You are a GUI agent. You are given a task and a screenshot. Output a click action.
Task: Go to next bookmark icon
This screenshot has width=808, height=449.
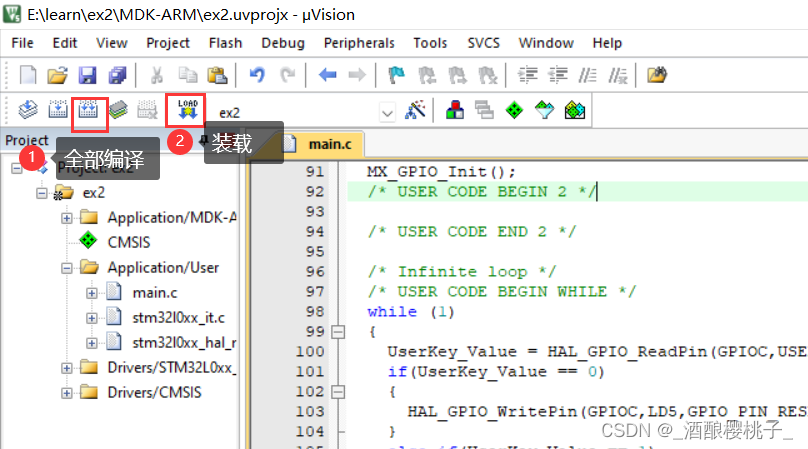tap(457, 75)
